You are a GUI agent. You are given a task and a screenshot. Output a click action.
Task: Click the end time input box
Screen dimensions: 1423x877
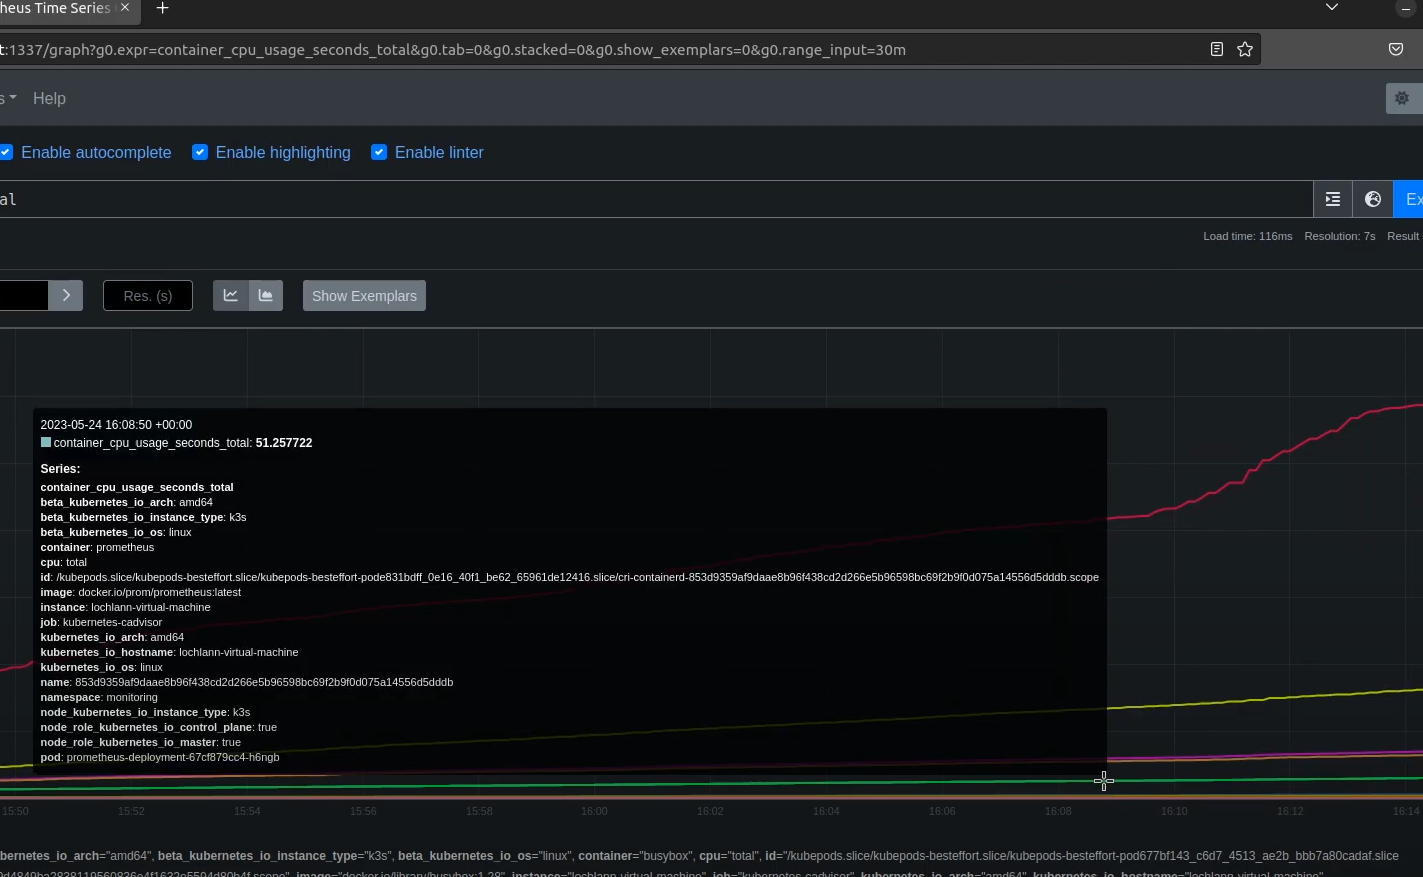pyautogui.click(x=24, y=295)
